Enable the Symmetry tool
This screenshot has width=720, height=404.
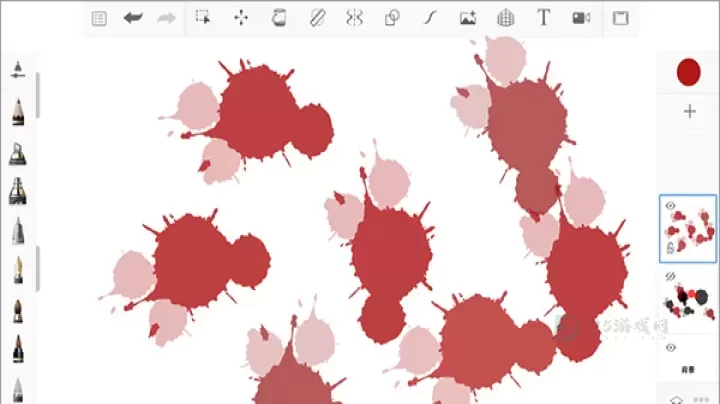coord(354,18)
